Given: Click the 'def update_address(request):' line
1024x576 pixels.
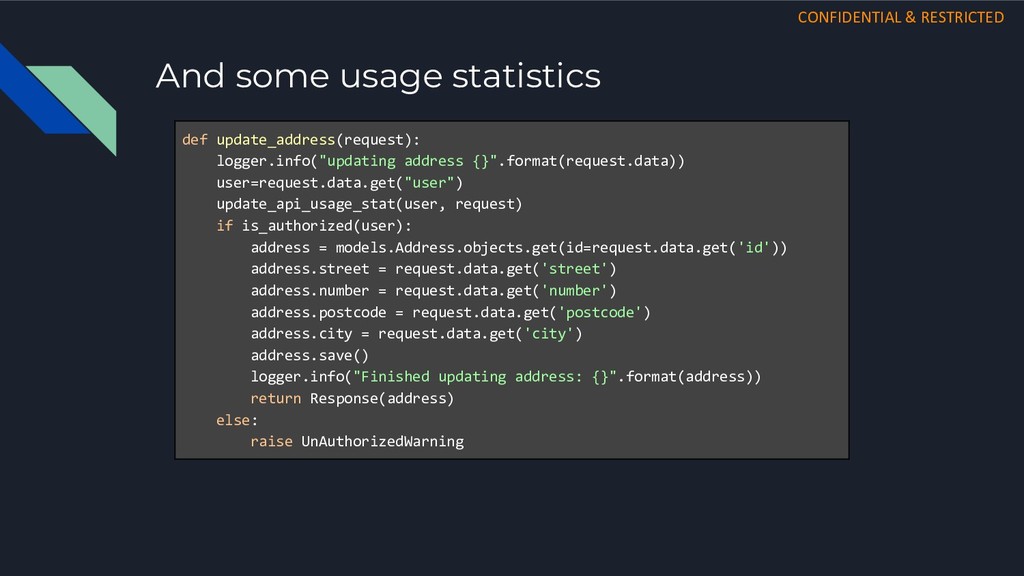Looking at the screenshot, I should point(301,140).
